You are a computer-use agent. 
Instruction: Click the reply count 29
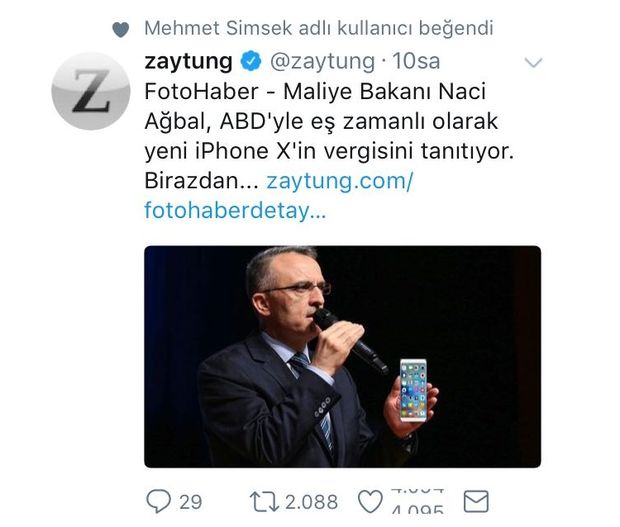tap(191, 501)
